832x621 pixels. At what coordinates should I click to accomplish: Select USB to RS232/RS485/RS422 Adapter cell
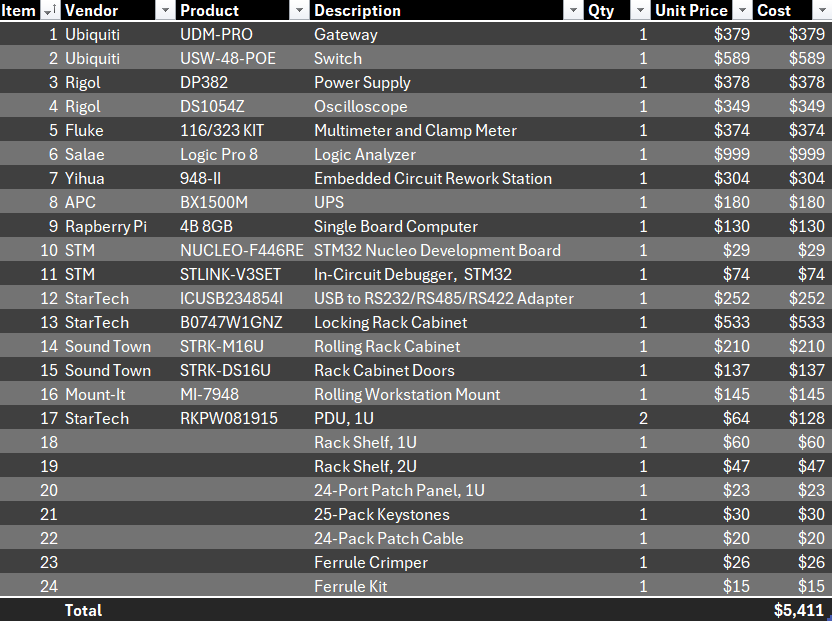pos(447,298)
